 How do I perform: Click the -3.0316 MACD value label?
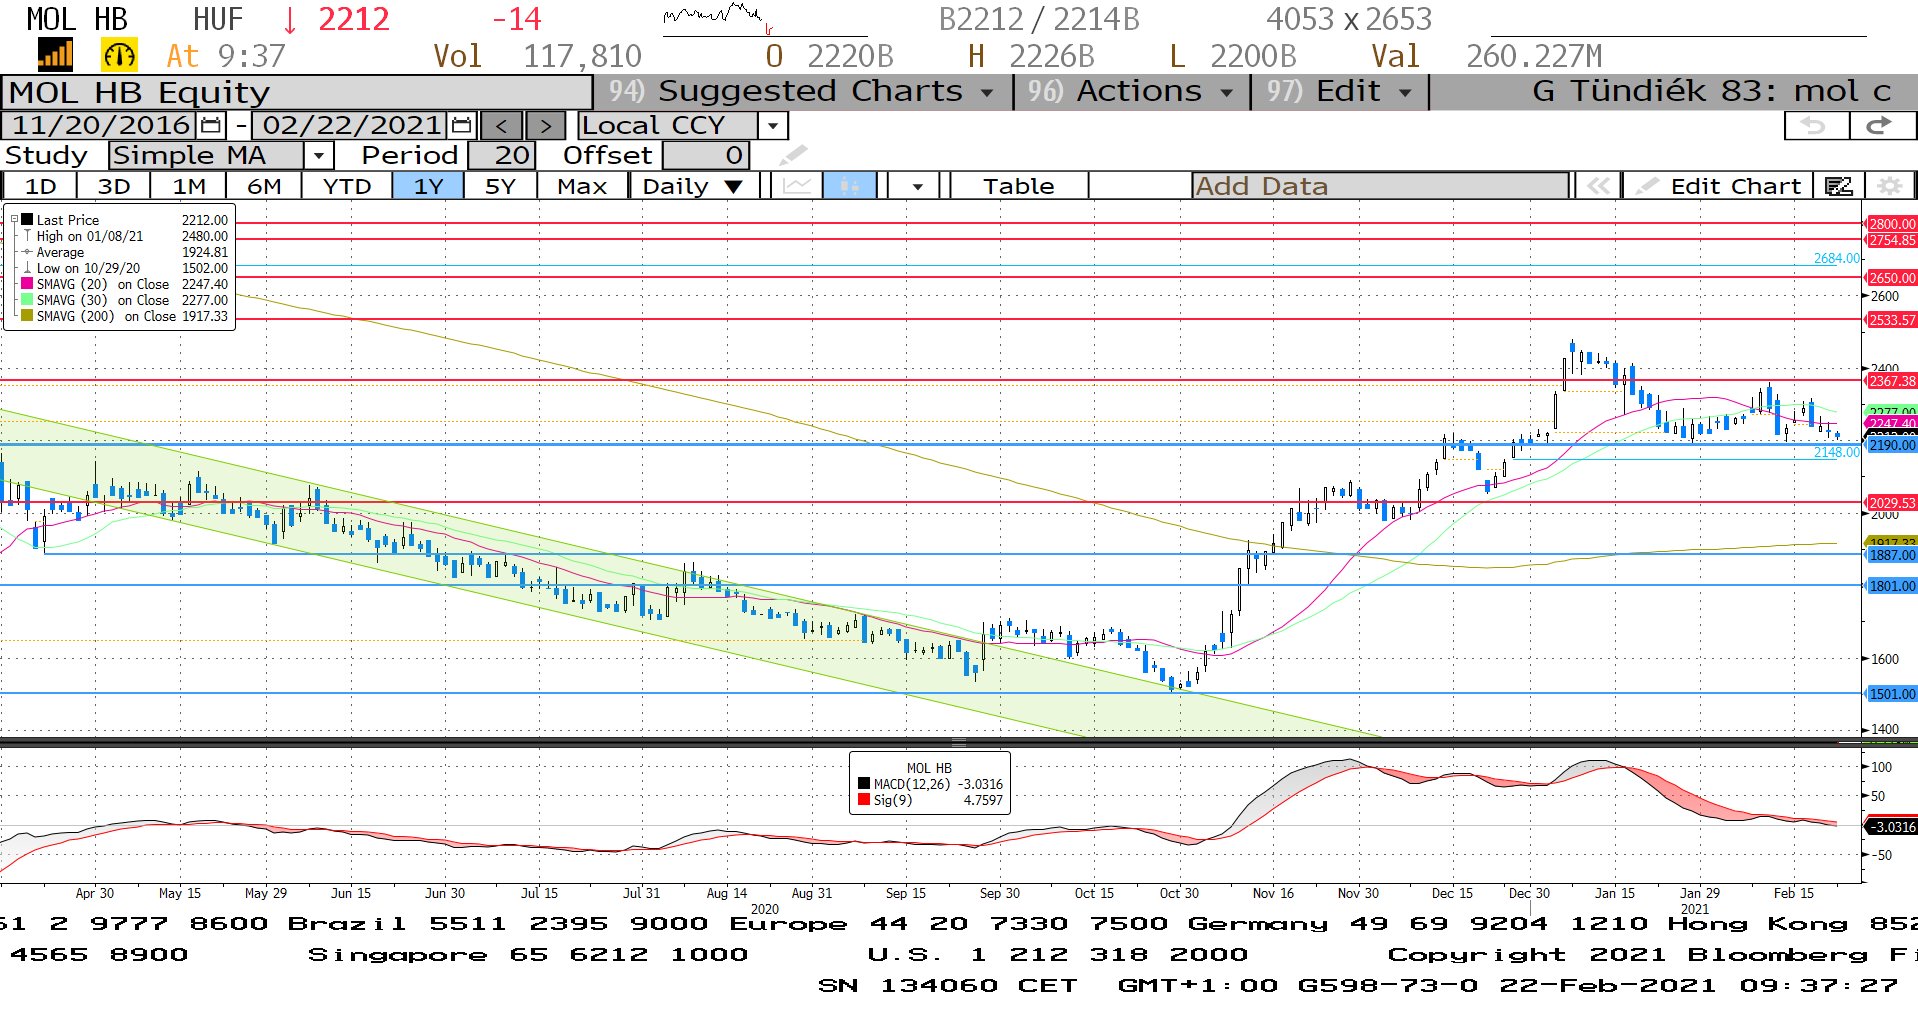click(x=1892, y=827)
